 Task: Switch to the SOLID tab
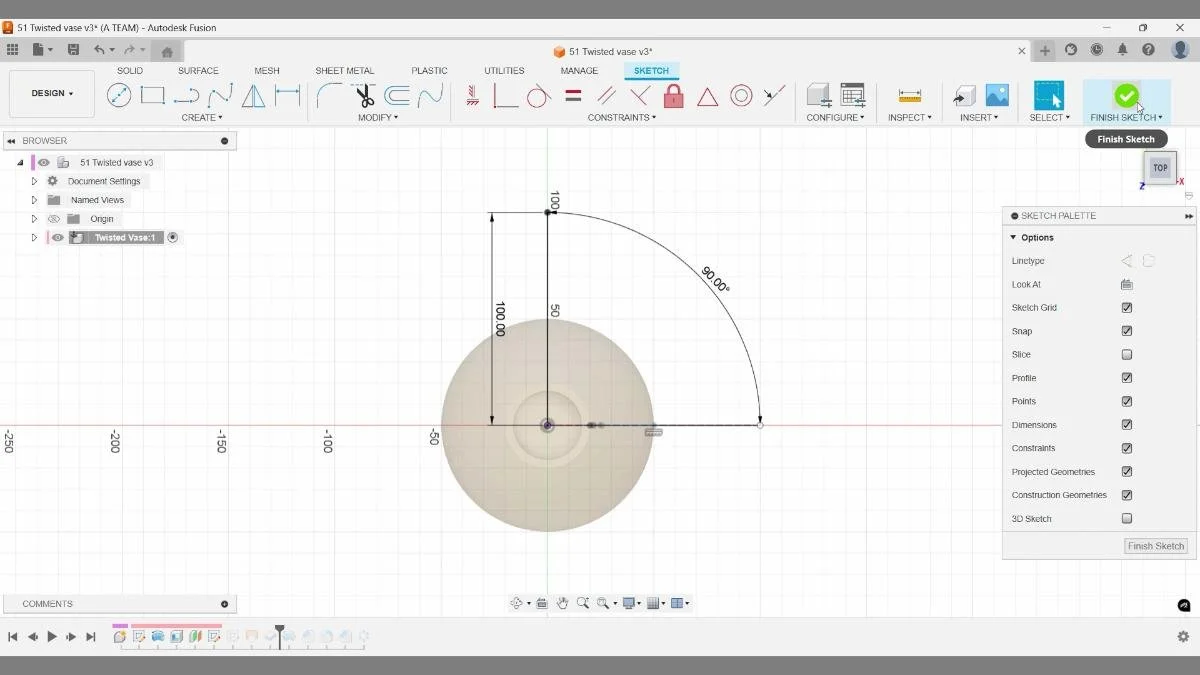click(x=129, y=70)
